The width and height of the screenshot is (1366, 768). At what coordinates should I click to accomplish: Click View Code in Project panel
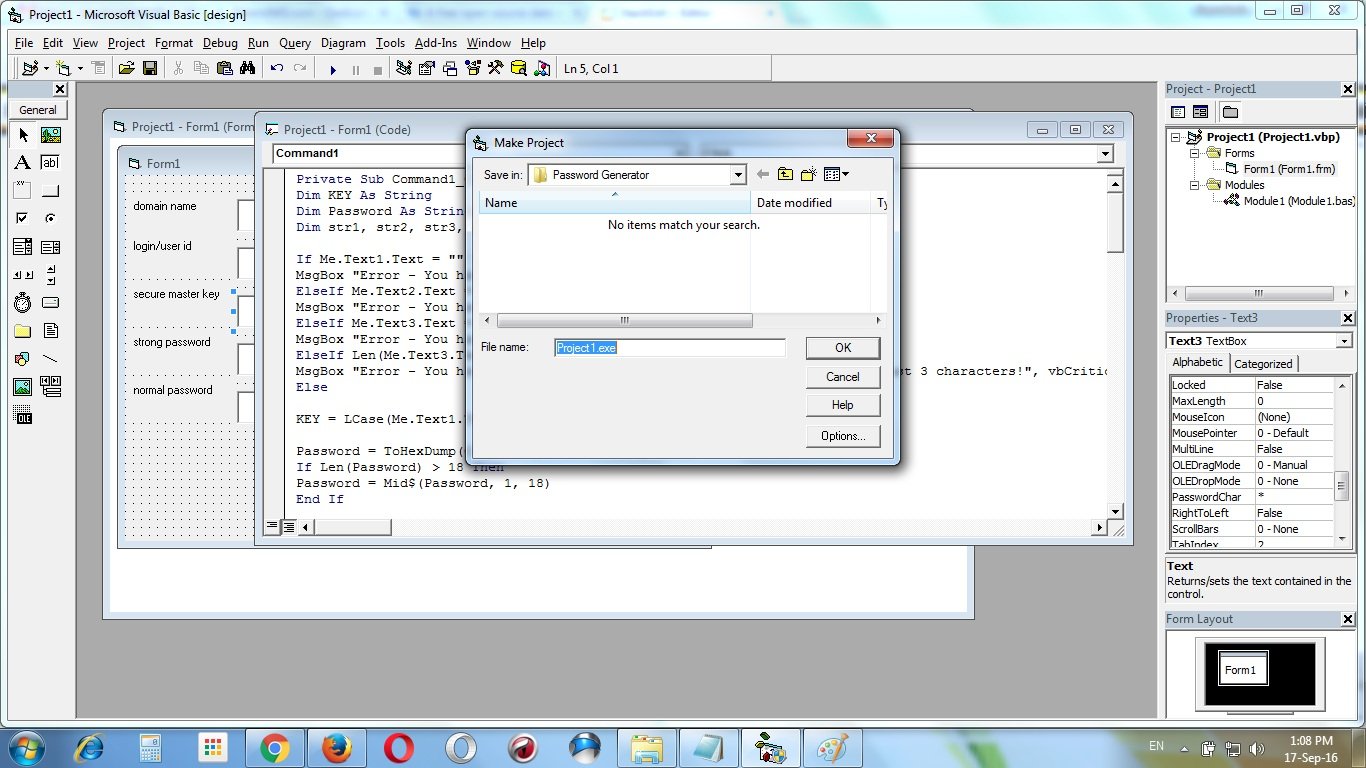tap(1178, 112)
